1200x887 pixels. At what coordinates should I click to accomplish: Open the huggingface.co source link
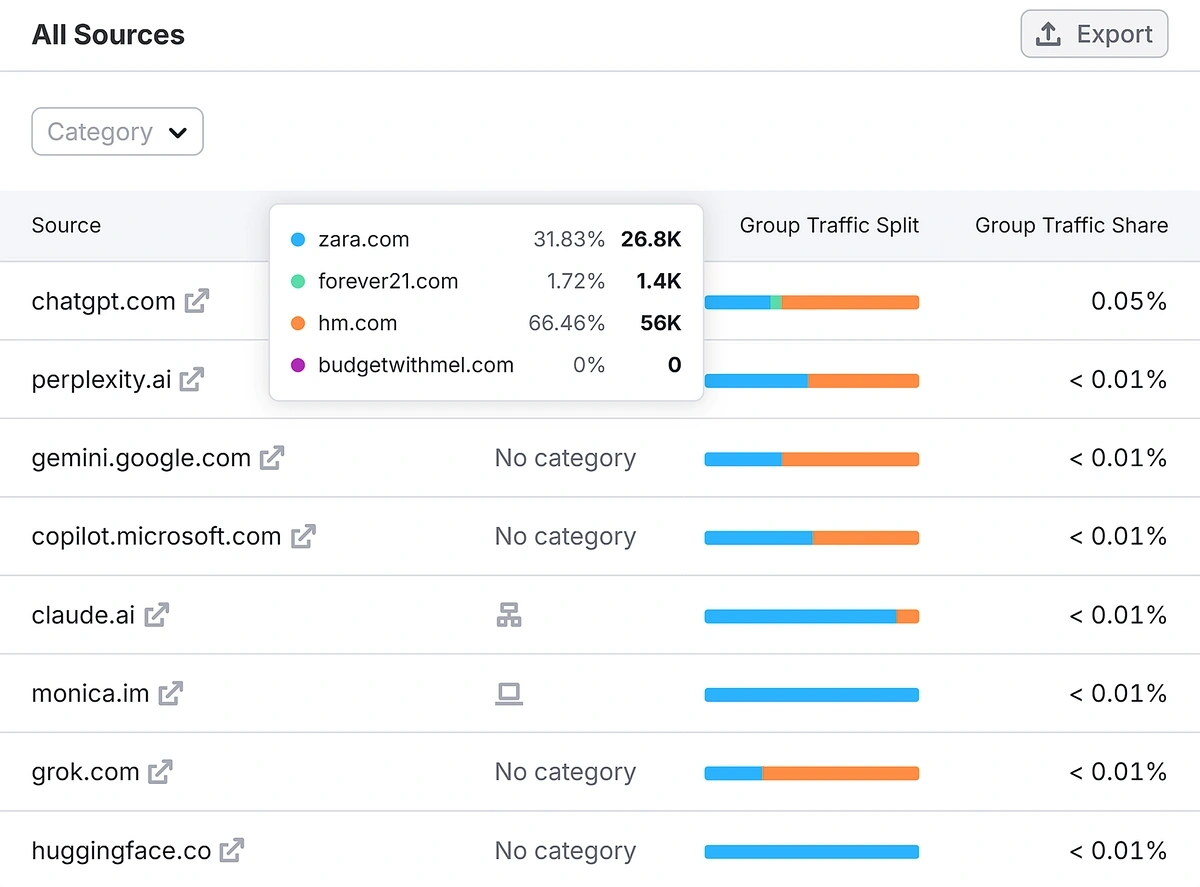coord(121,851)
